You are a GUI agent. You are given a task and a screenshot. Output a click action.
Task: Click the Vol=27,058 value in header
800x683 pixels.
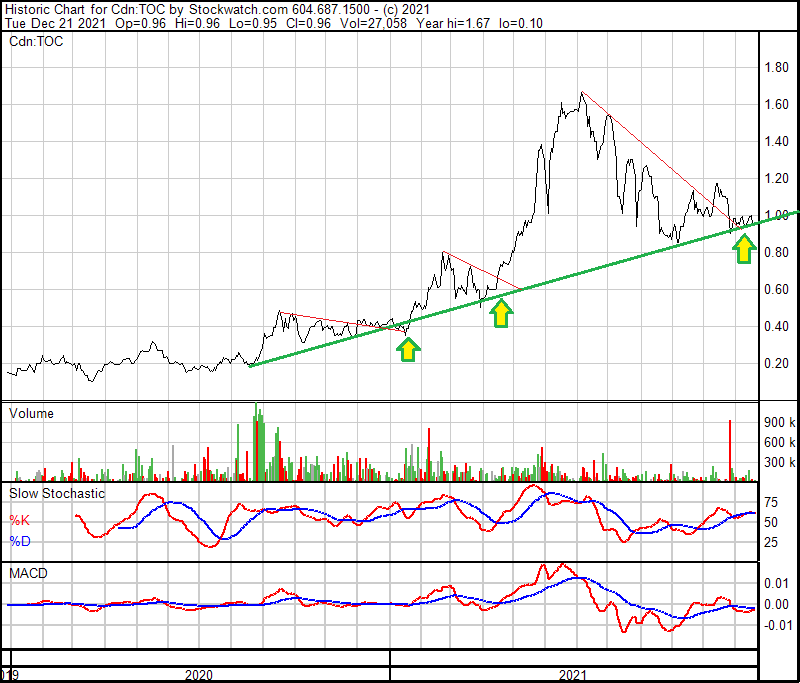pyautogui.click(x=373, y=23)
